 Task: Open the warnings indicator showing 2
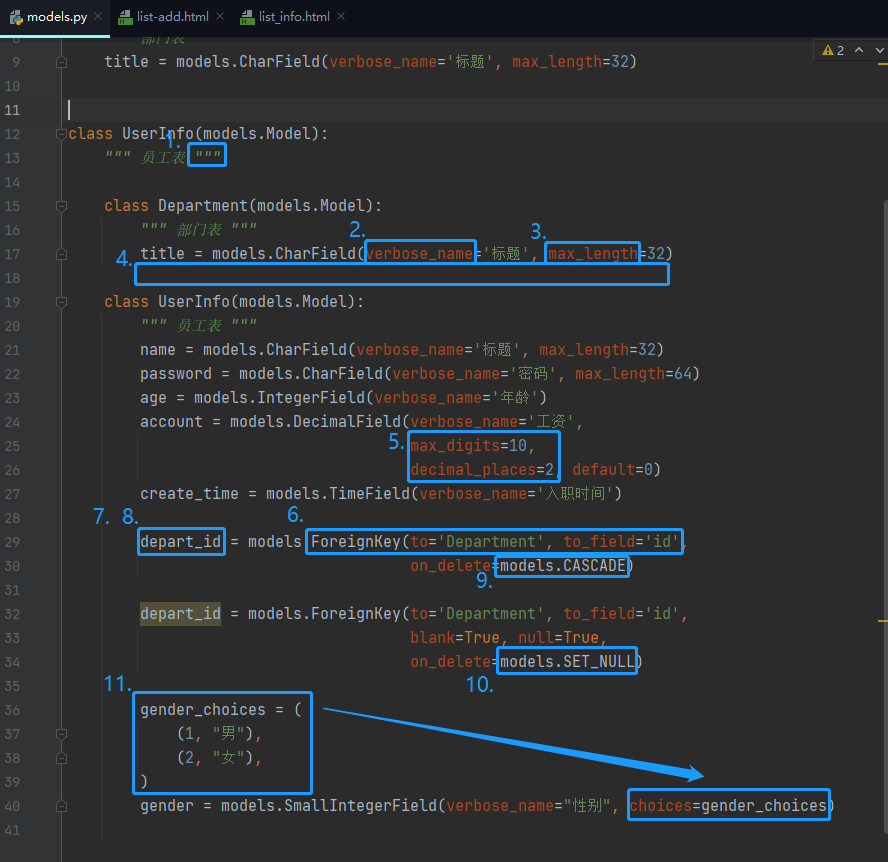(x=833, y=50)
